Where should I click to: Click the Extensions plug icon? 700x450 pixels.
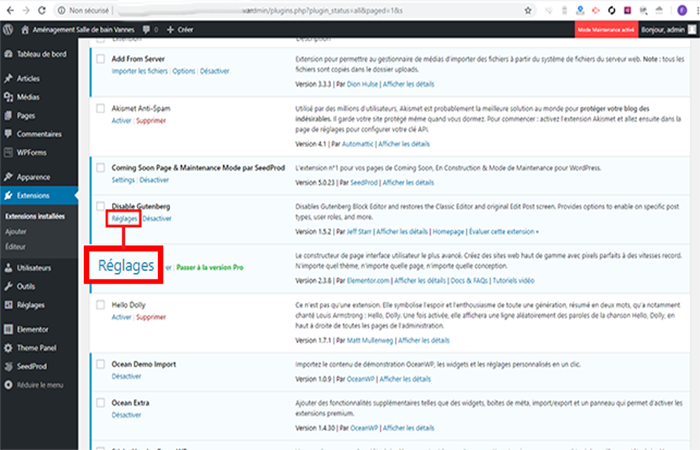8,196
